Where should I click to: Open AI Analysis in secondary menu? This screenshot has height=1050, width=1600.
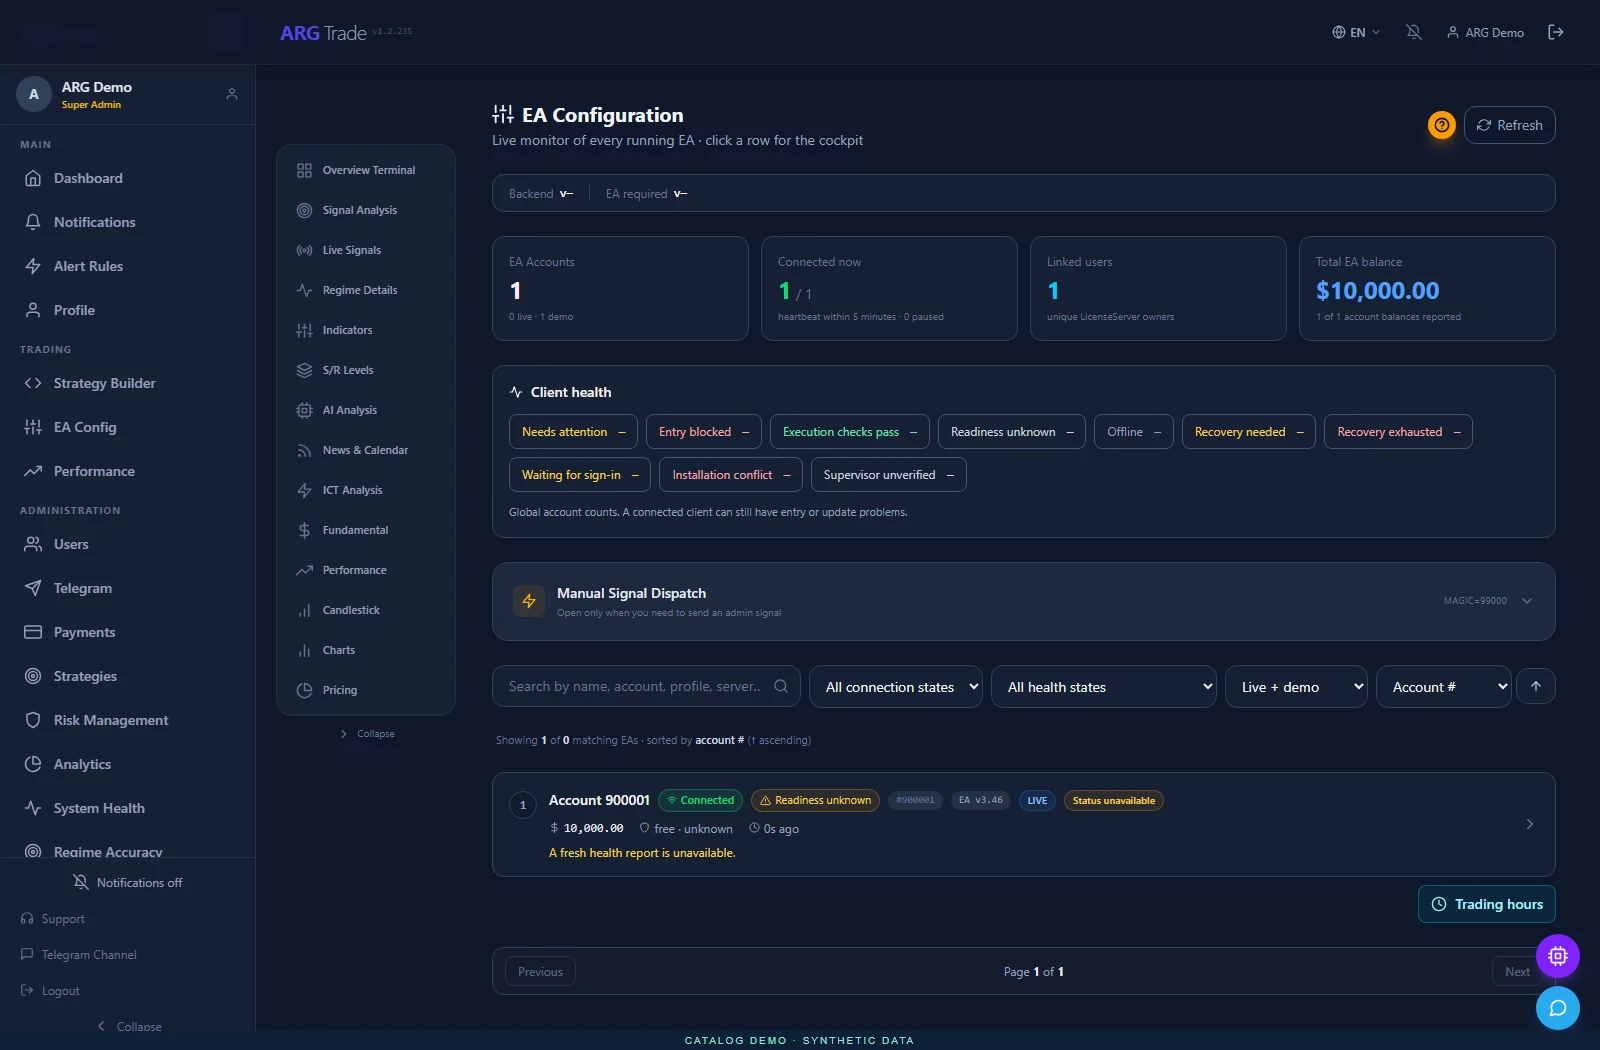(x=365, y=410)
